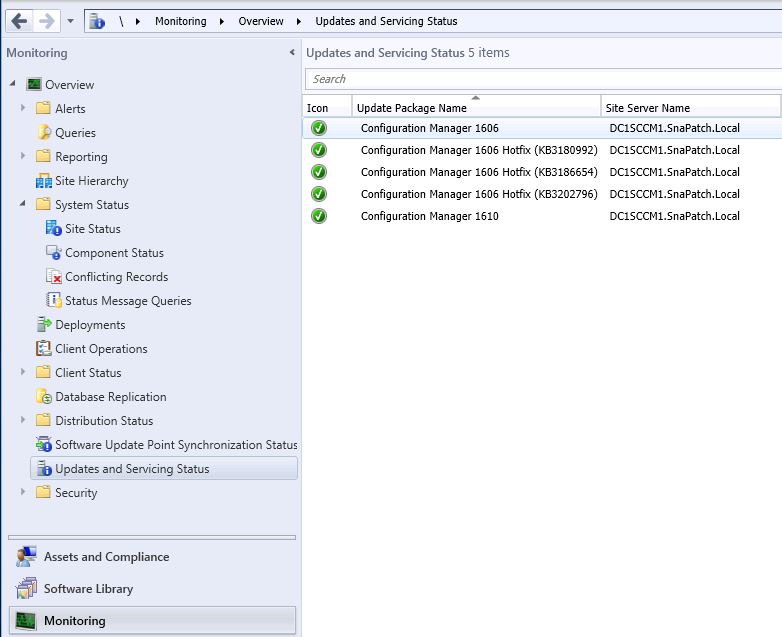Expand the Alerts tree node
782x637 pixels.
(x=23, y=108)
